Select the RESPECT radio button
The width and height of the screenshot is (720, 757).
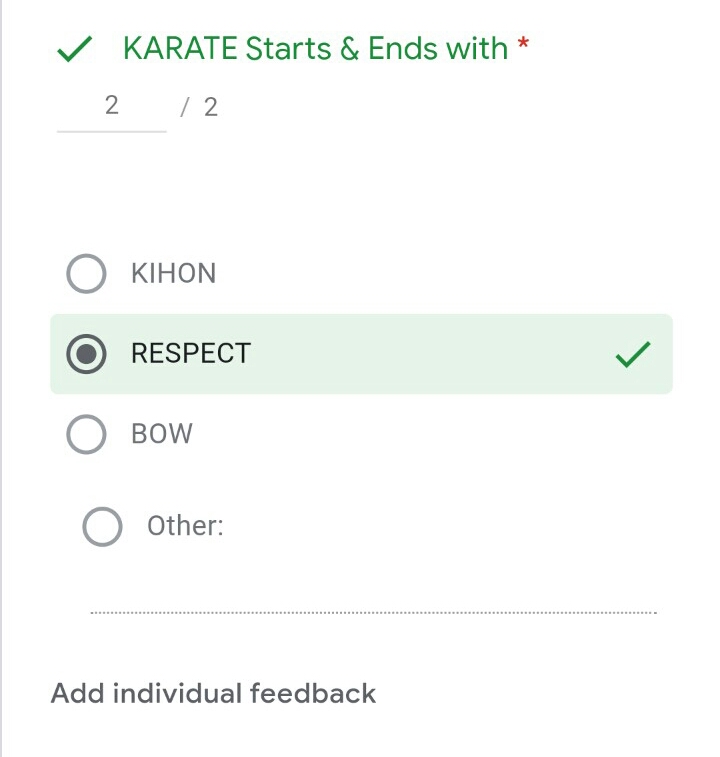pos(86,354)
